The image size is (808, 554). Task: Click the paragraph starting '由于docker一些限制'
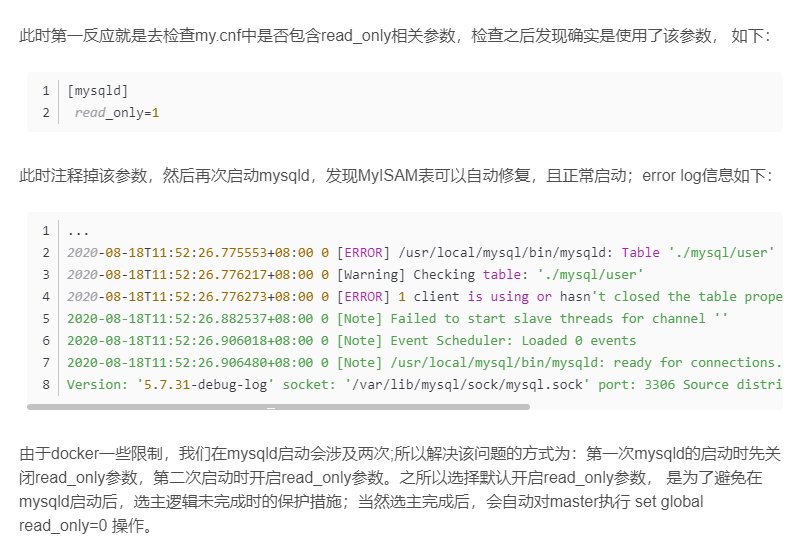400,490
